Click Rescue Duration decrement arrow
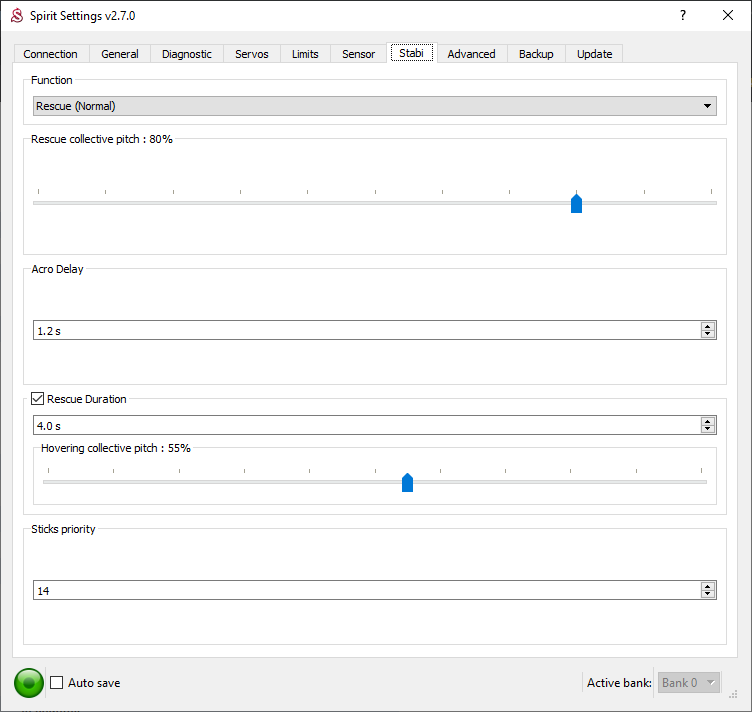The height and width of the screenshot is (712, 752). tap(708, 429)
